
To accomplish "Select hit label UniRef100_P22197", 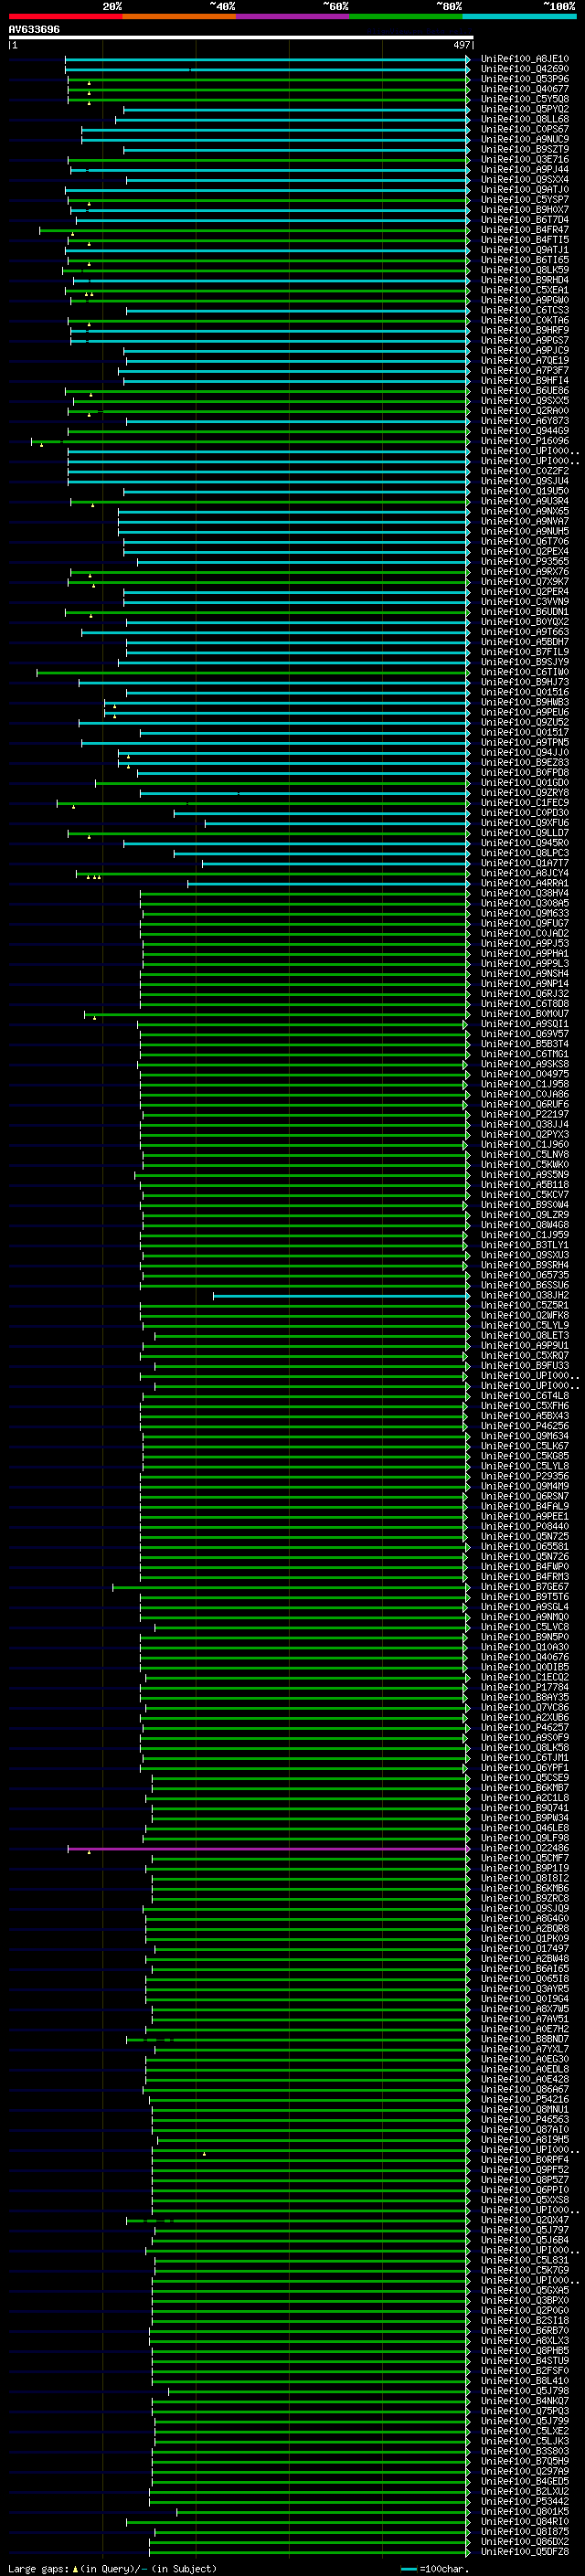I will click(525, 1114).
